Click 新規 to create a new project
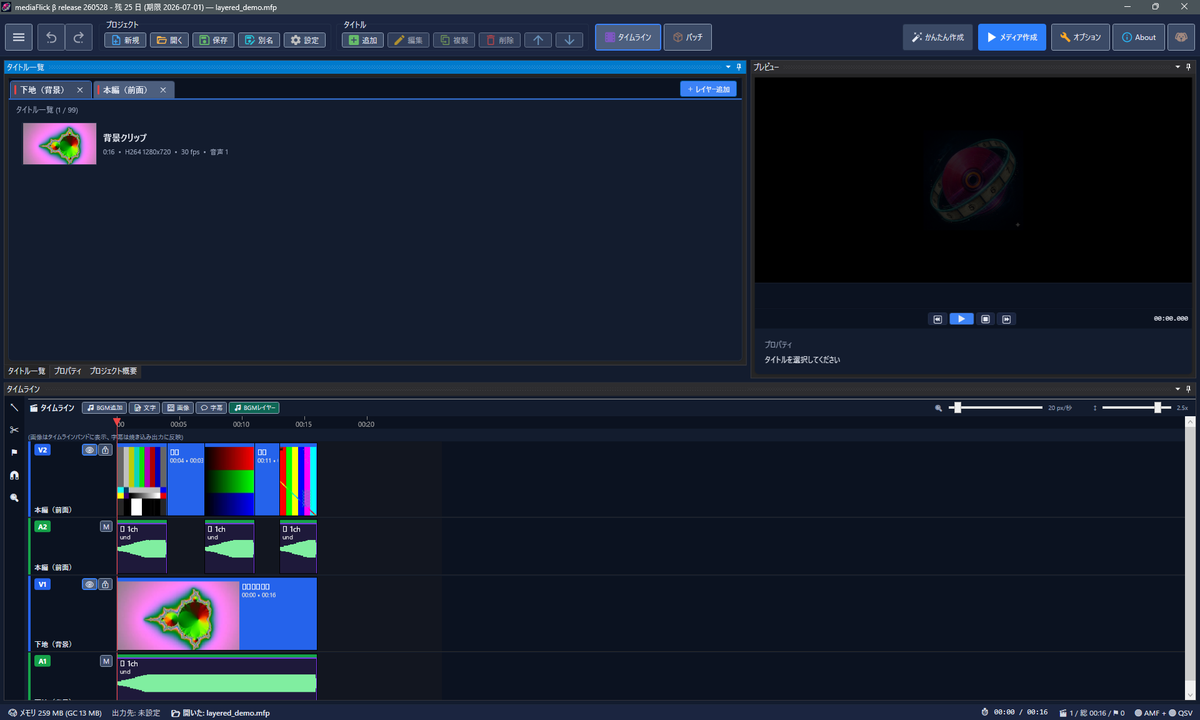The image size is (1200, 720). [x=125, y=40]
